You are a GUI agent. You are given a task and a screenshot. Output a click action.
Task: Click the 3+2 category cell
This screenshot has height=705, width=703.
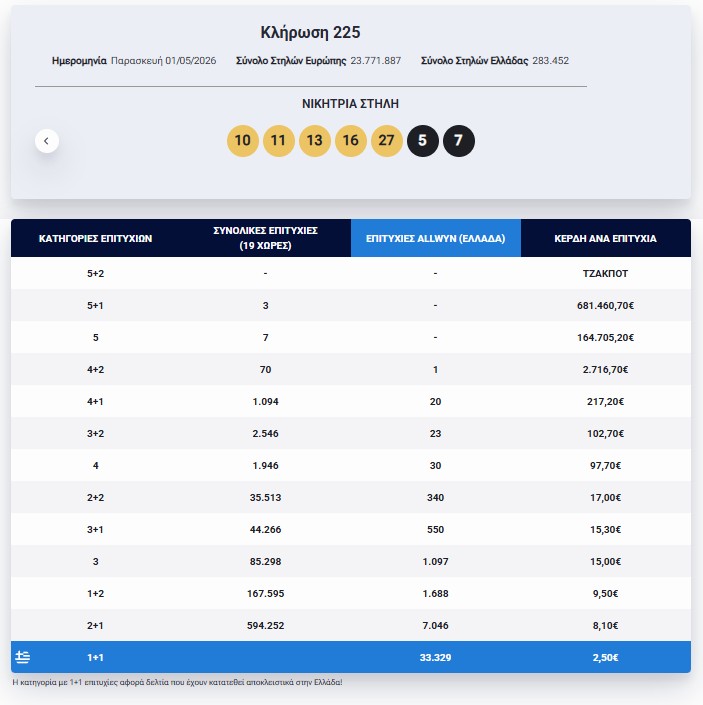click(x=95, y=433)
